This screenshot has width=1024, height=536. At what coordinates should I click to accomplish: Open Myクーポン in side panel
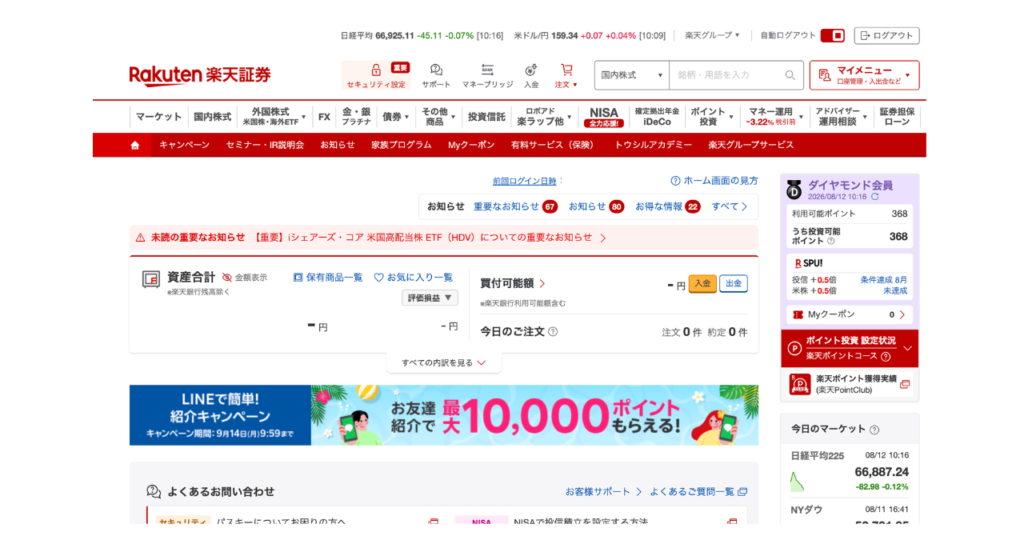pos(849,315)
